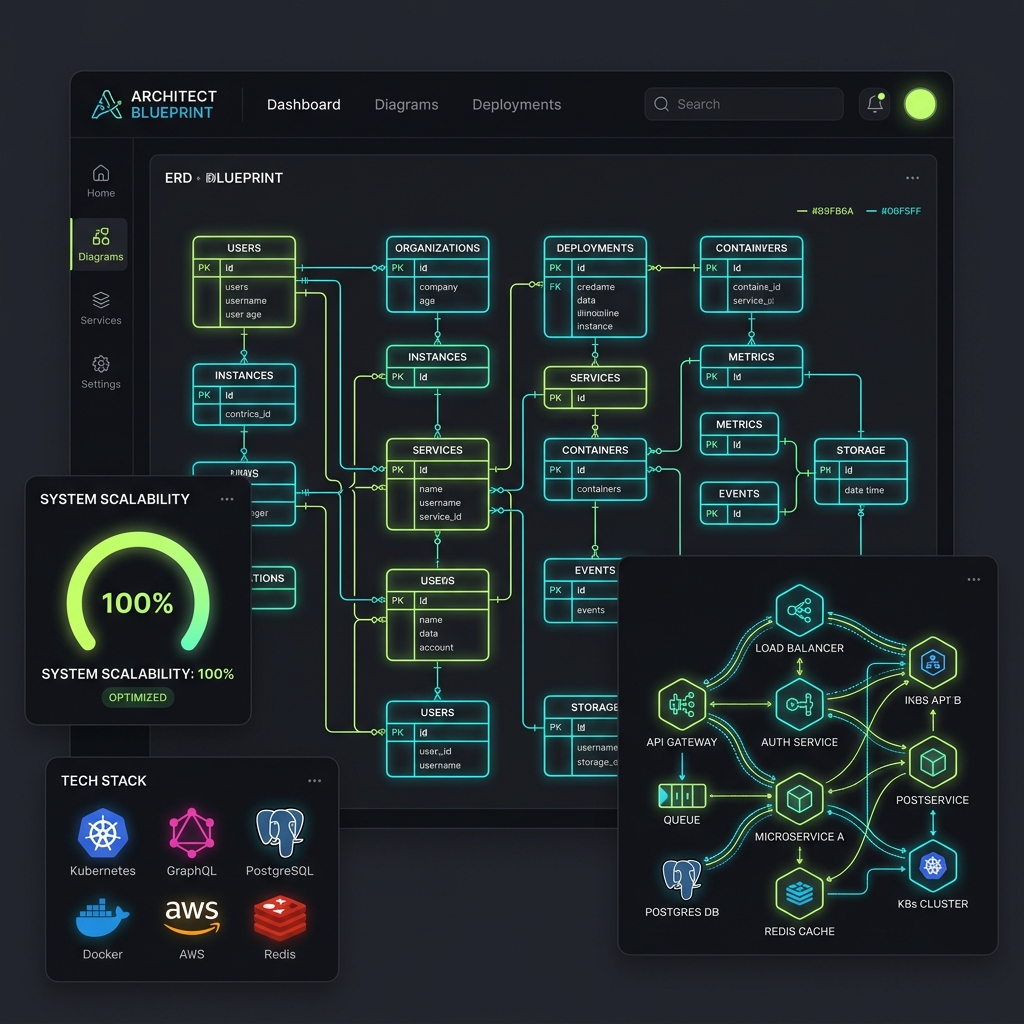Click the Redis tech stack icon
This screenshot has height=1024, width=1024.
[x=280, y=918]
